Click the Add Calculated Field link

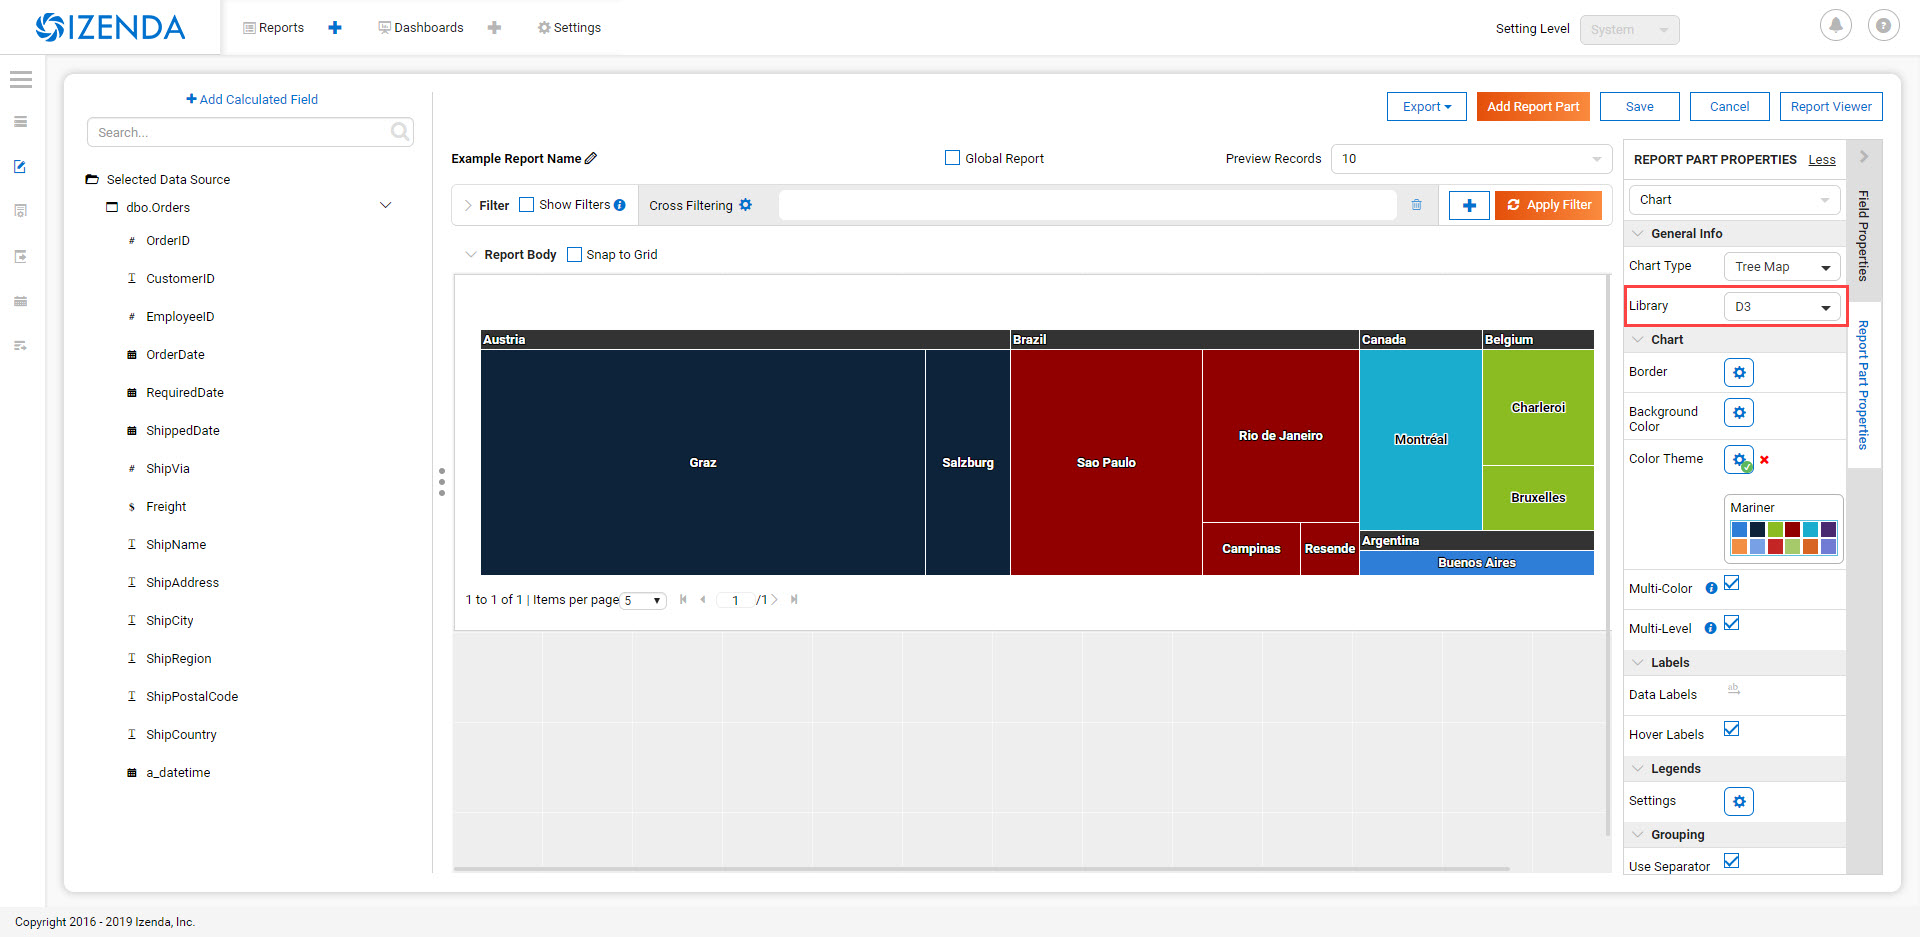[x=252, y=99]
